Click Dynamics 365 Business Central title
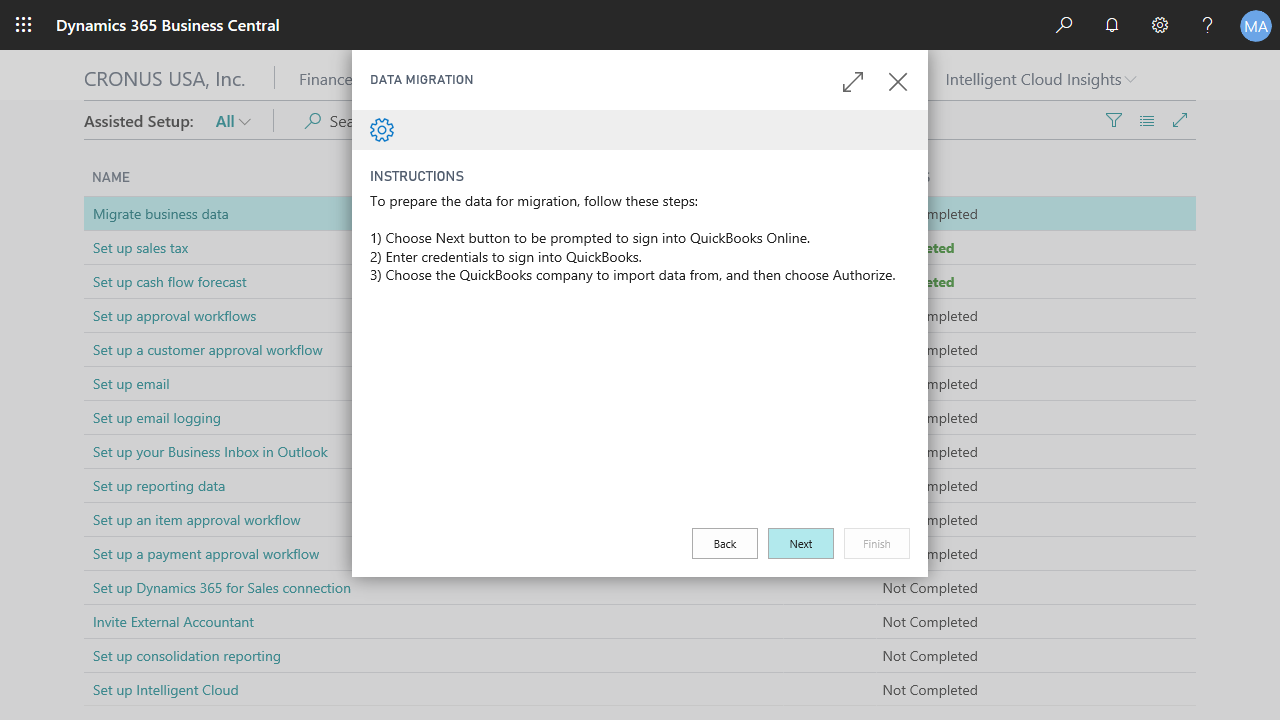The width and height of the screenshot is (1280, 720). 168,25
